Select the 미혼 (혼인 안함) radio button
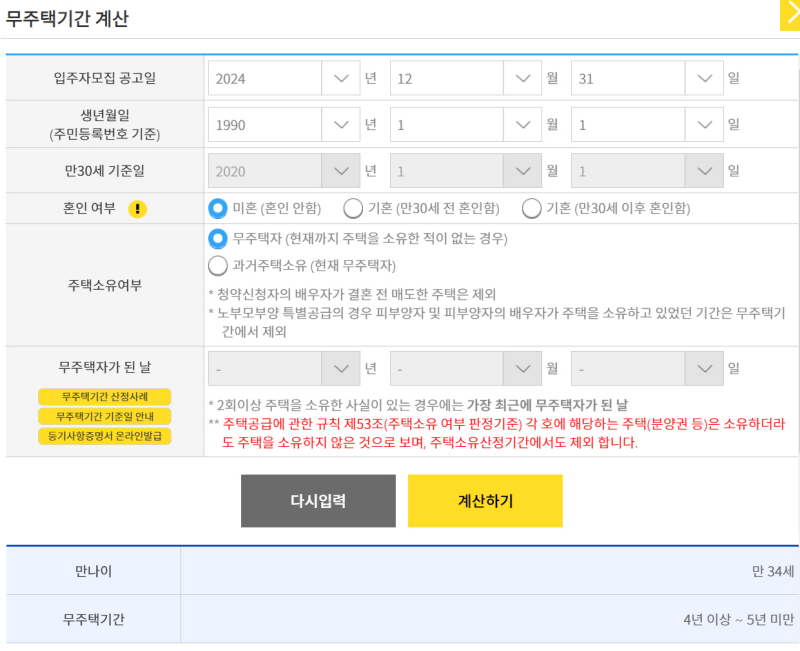The image size is (800, 651). (218, 208)
